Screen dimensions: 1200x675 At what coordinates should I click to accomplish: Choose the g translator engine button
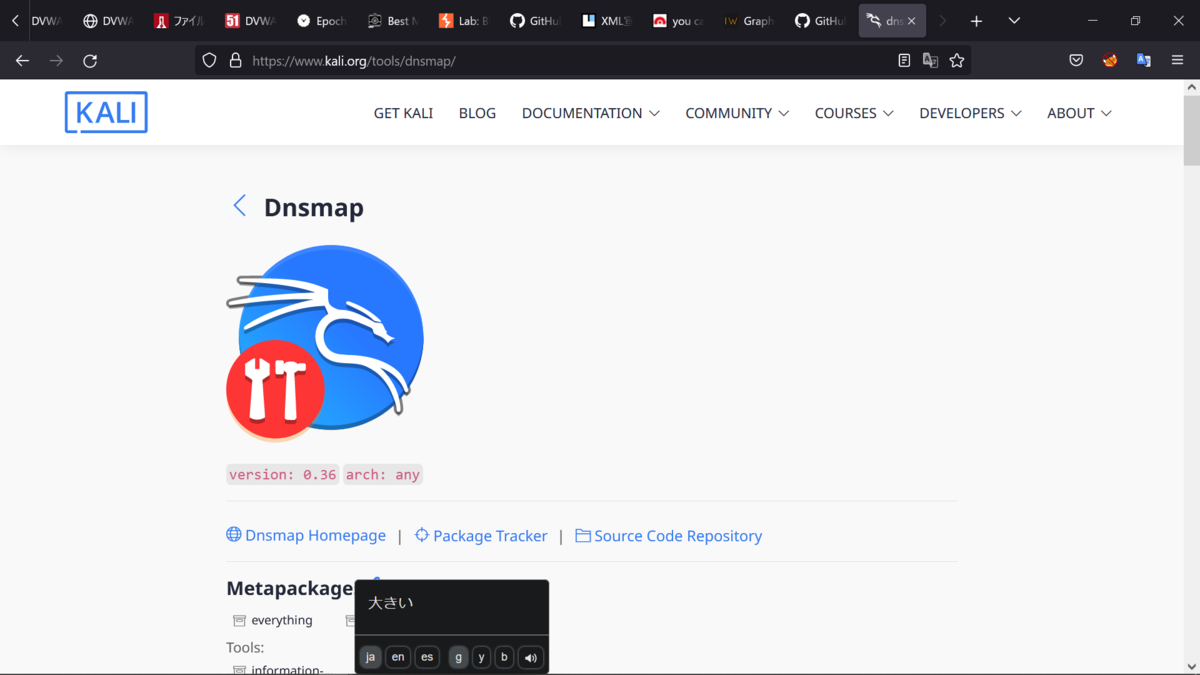458,657
